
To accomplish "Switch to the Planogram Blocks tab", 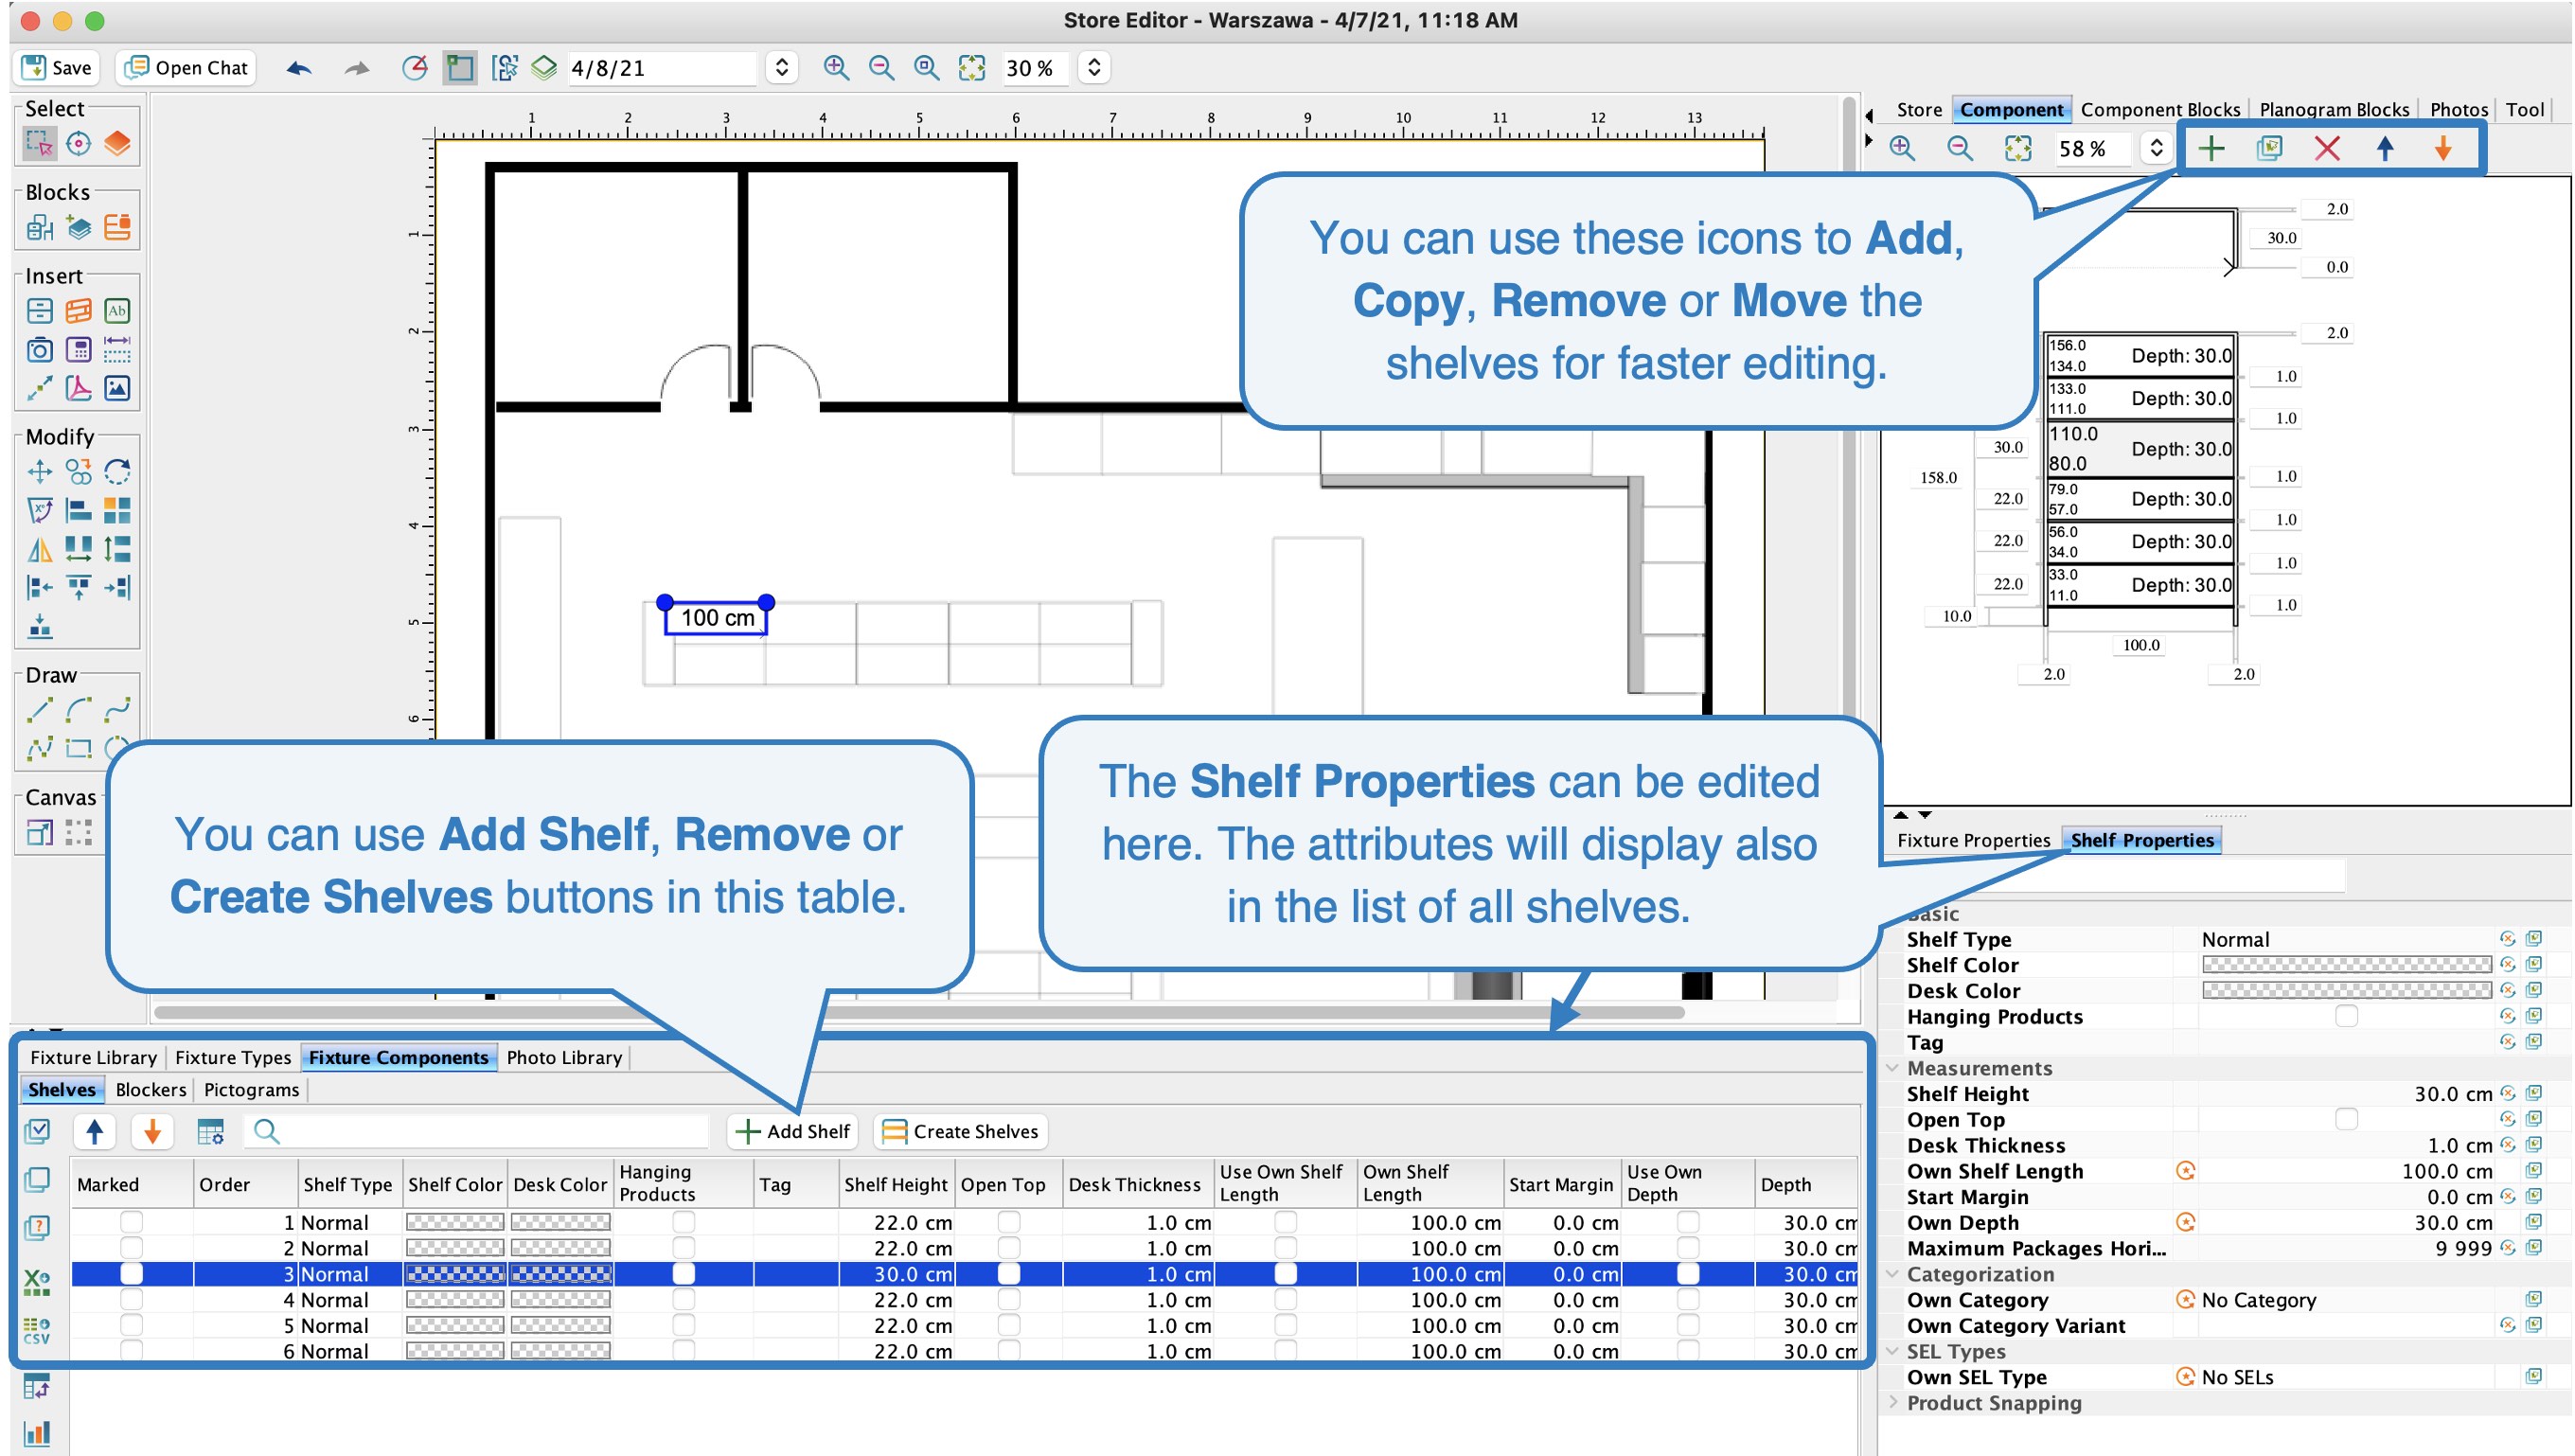I will coord(2334,109).
